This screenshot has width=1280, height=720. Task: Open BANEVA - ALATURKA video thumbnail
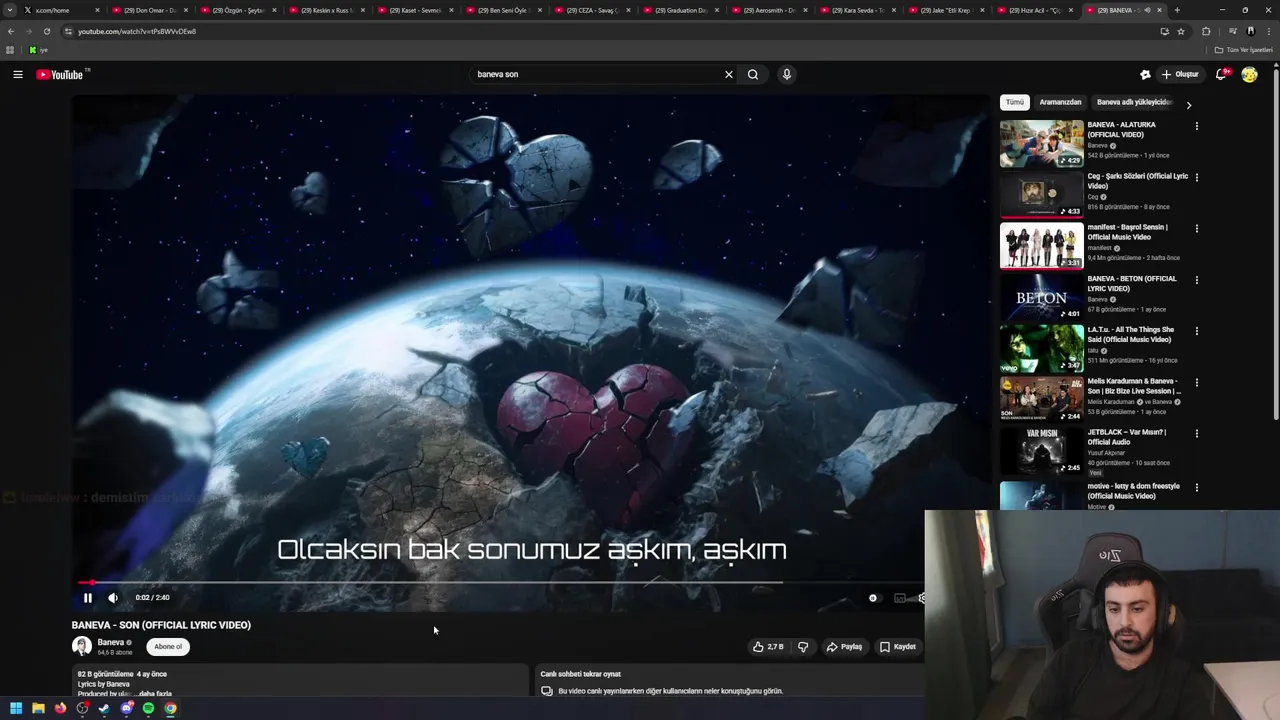pyautogui.click(x=1041, y=144)
